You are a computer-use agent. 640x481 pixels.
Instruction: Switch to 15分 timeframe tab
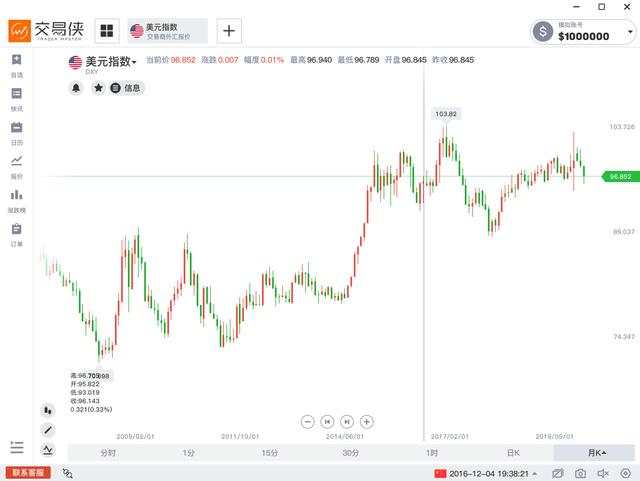click(270, 453)
